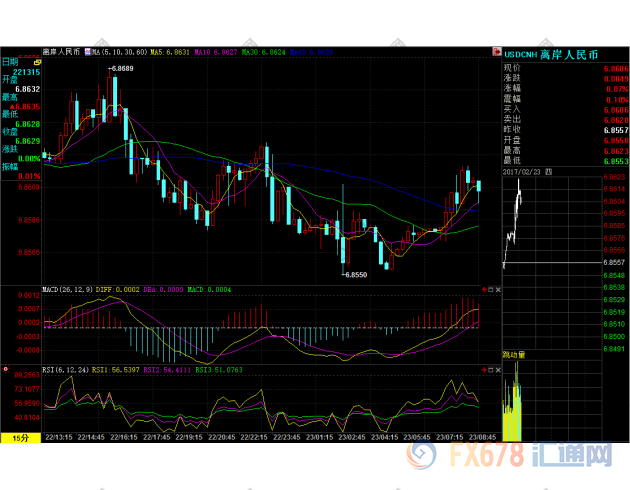This screenshot has height=490, width=630.
Task: Close the MACD indicator panel
Action: 495,289
